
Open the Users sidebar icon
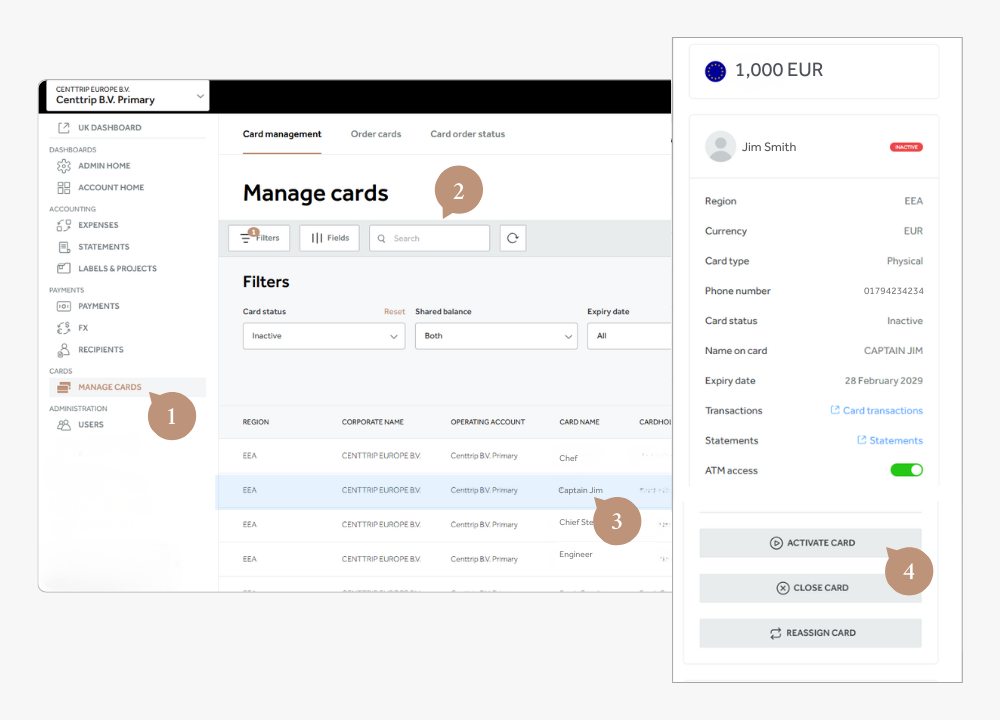click(x=64, y=425)
